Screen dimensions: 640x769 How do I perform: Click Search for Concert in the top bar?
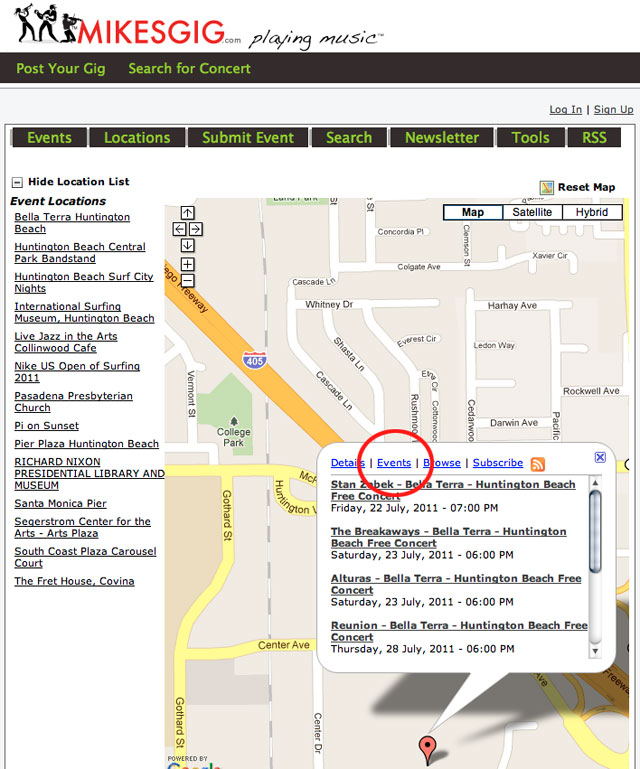click(x=189, y=68)
